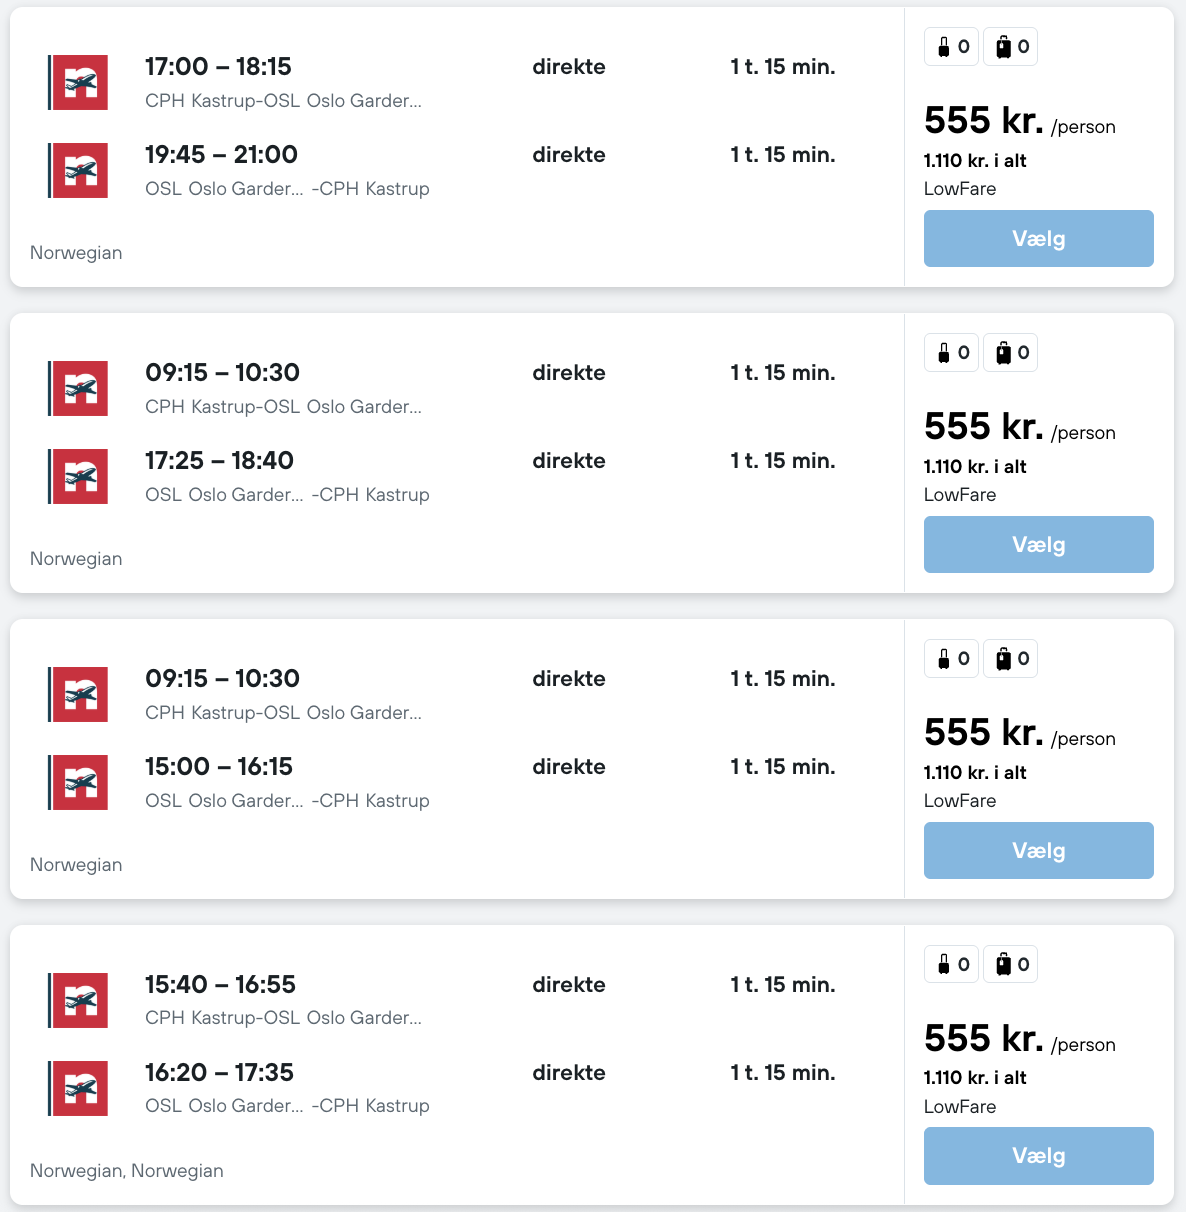Click Norwegian logo beside 17:00 – 18:15 flight
1186x1212 pixels.
[x=79, y=83]
